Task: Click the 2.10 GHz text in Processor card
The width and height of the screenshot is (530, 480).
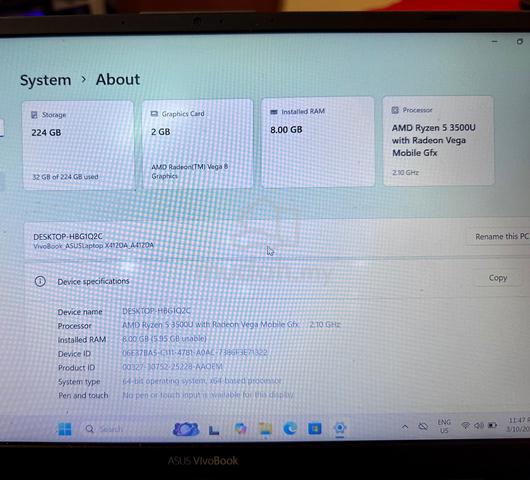Action: point(405,172)
